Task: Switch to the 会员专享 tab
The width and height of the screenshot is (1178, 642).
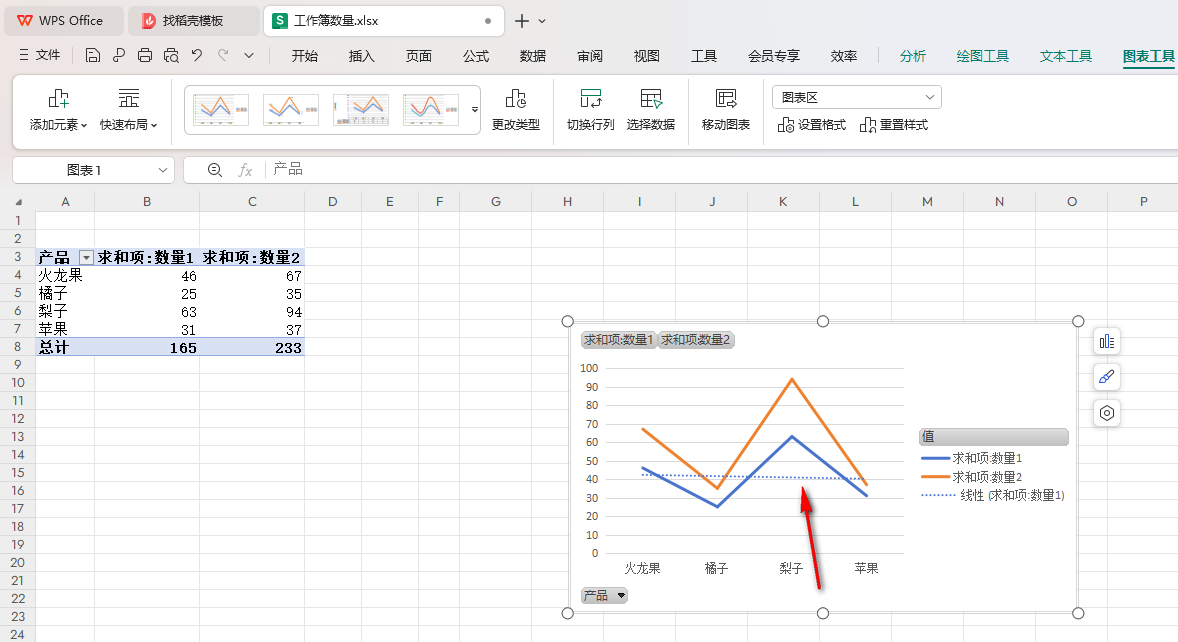Action: point(774,56)
